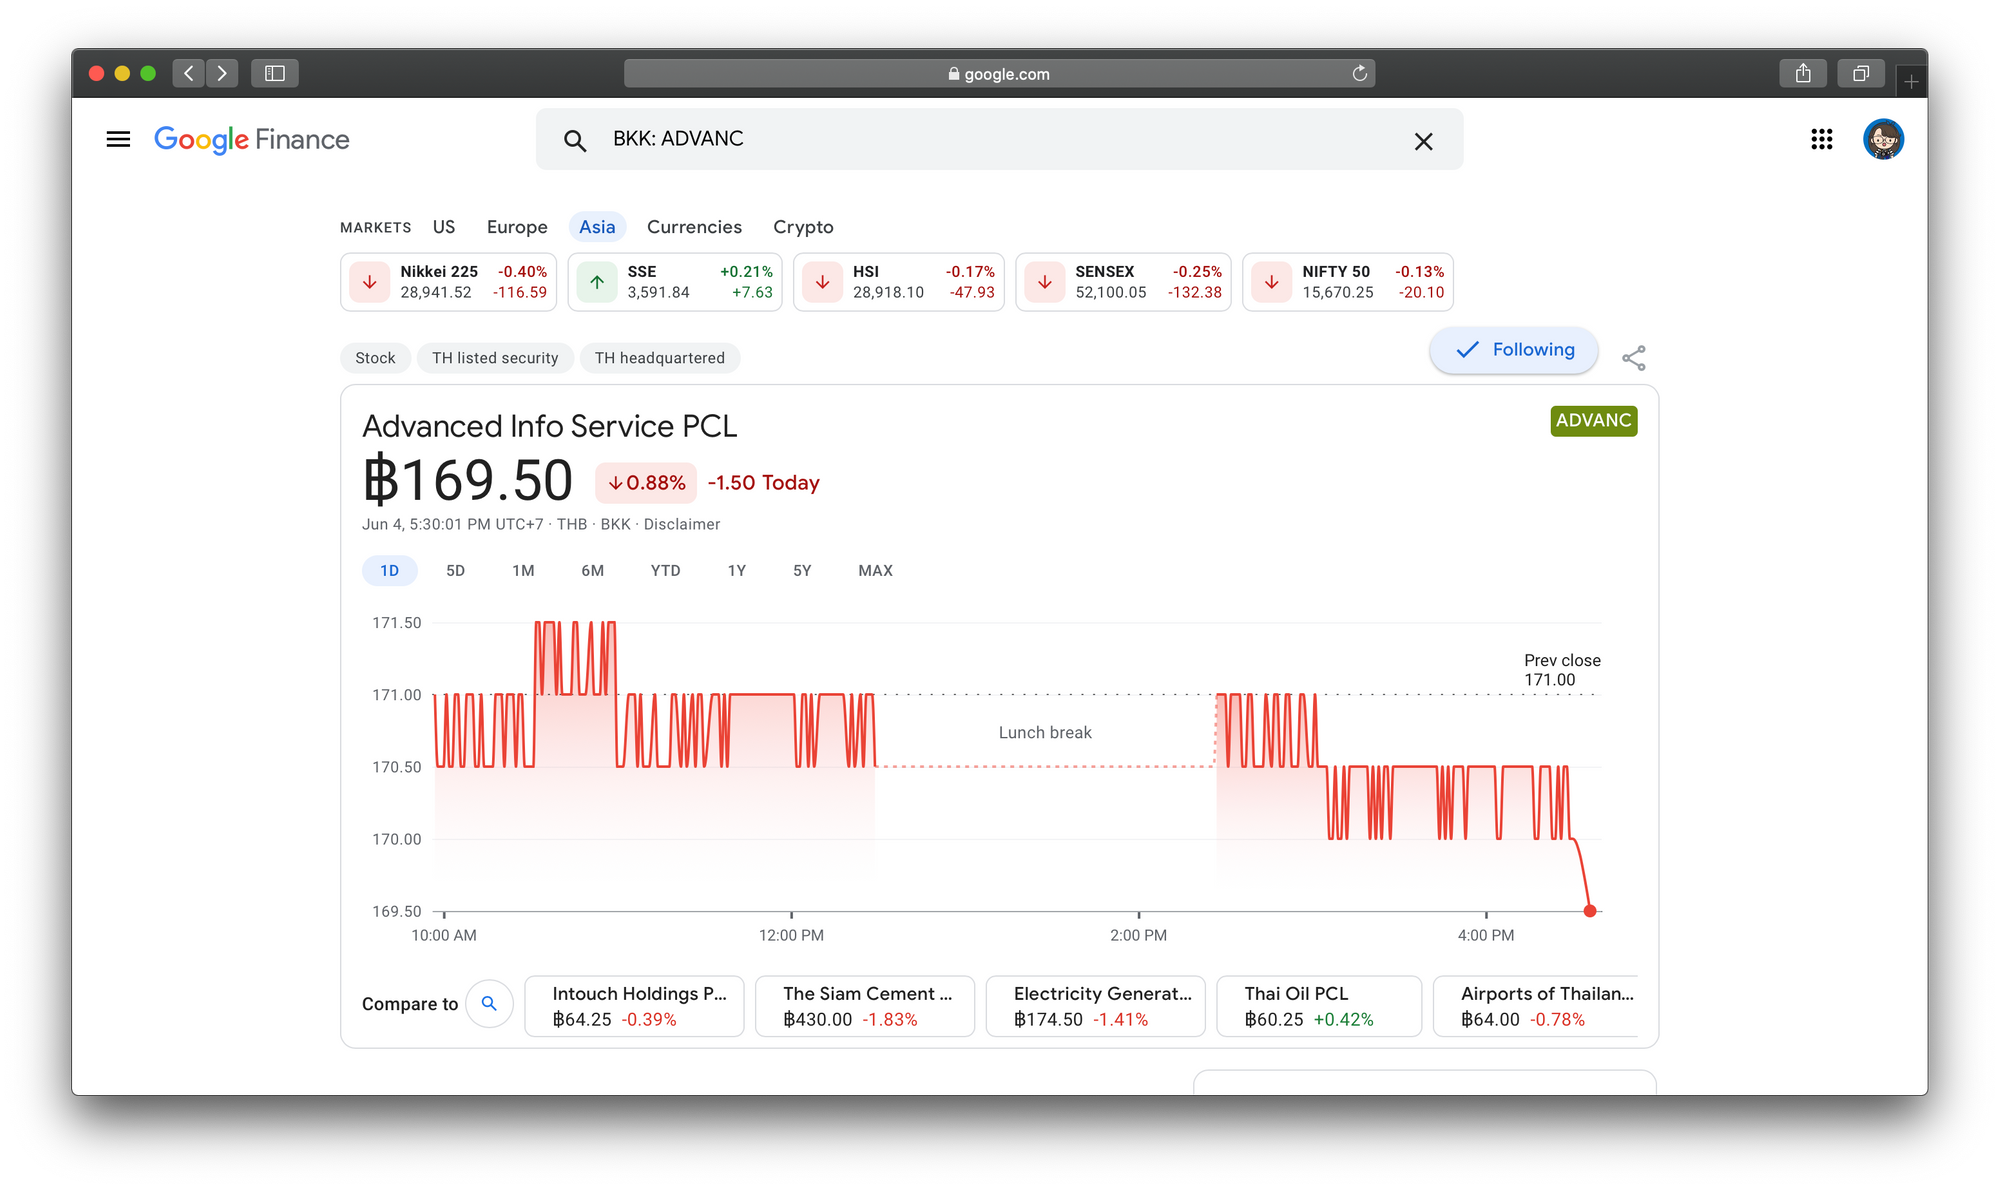Open the account profile avatar
Screen dimensions: 2000x1191
click(x=1882, y=139)
